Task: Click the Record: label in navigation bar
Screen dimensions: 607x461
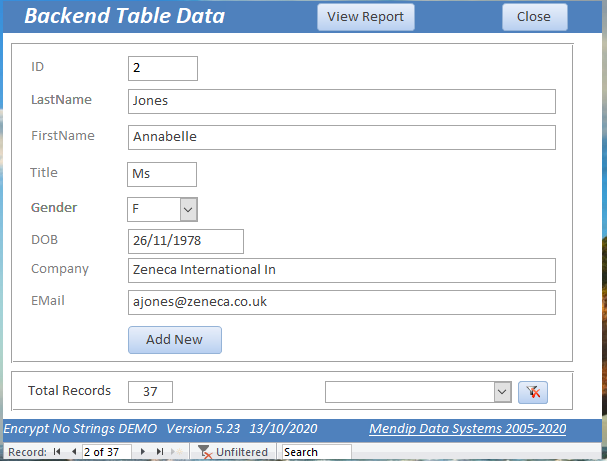Action: pyautogui.click(x=27, y=452)
